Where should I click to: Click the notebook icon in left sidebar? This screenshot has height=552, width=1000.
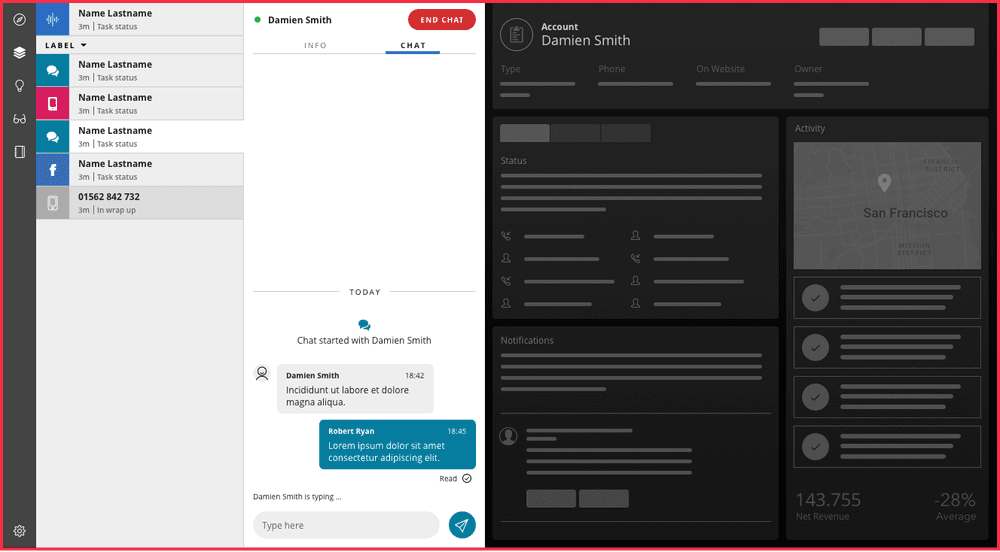click(x=19, y=152)
